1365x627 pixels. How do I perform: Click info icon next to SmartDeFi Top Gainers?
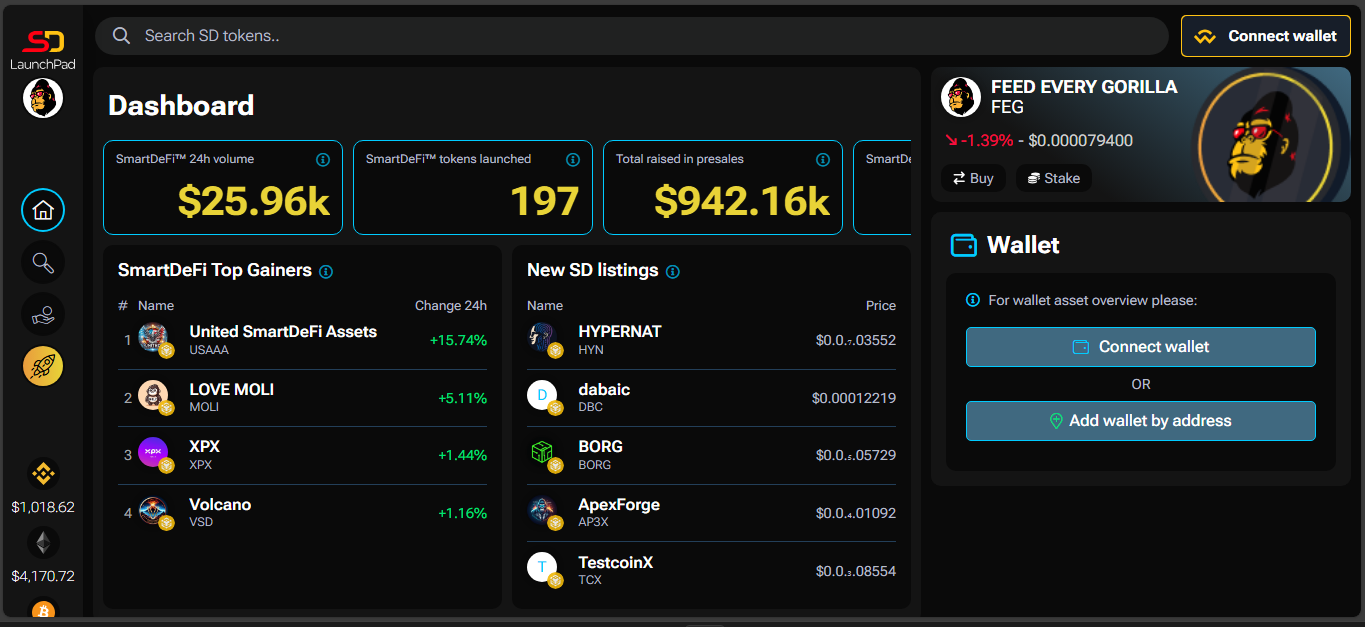pos(326,271)
